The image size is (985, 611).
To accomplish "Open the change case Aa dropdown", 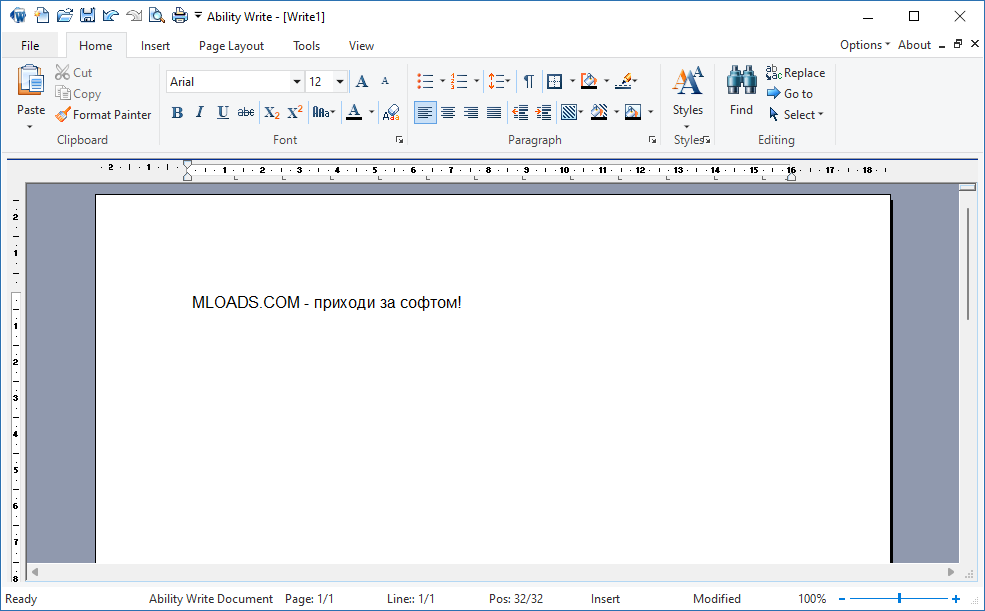I will [x=324, y=112].
